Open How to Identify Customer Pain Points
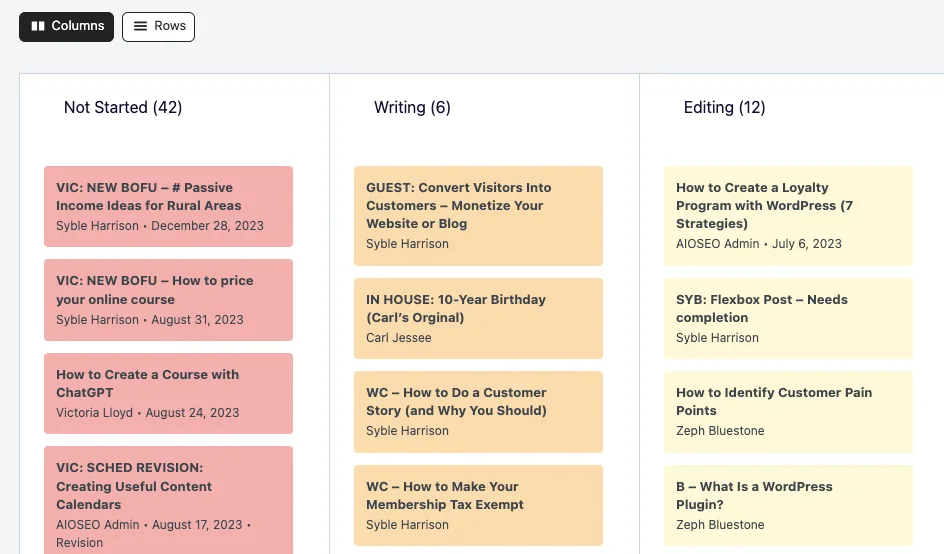Screen dimensions: 944x554 [788, 412]
